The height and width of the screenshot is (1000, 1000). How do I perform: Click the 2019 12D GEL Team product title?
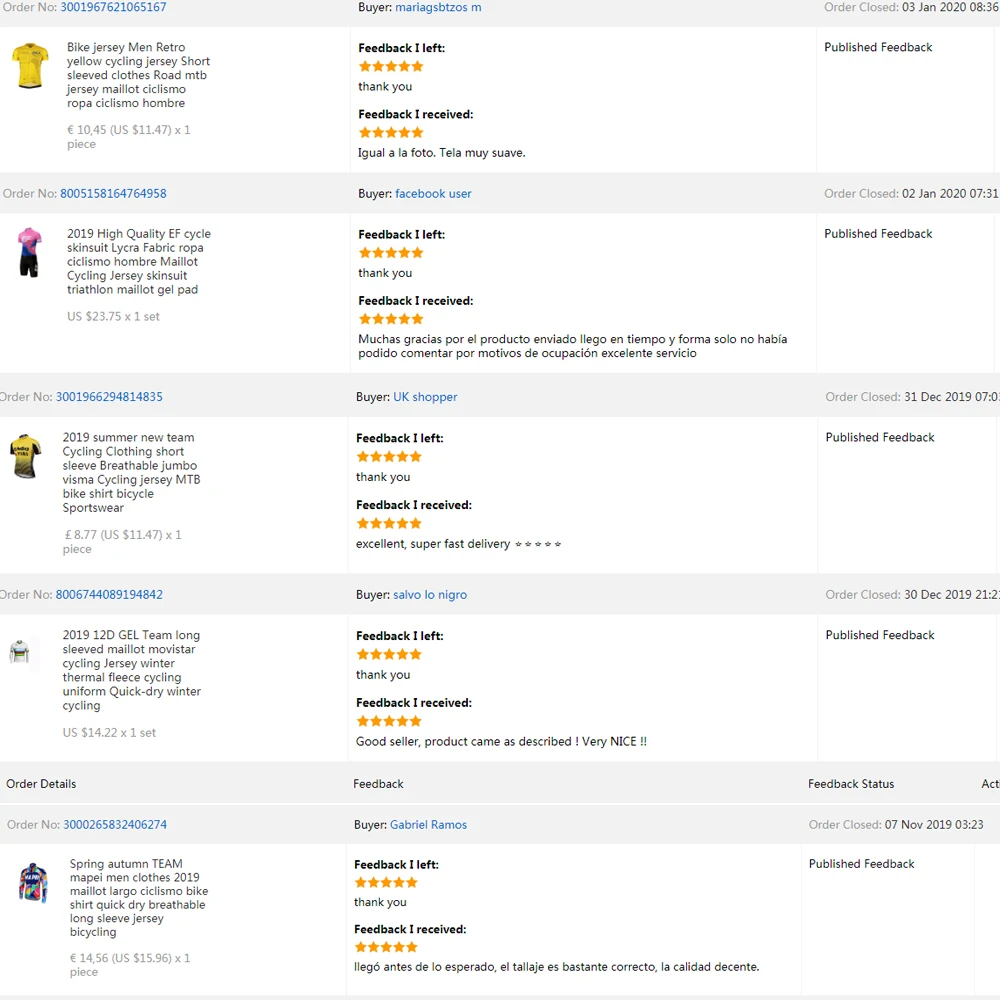[x=131, y=670]
